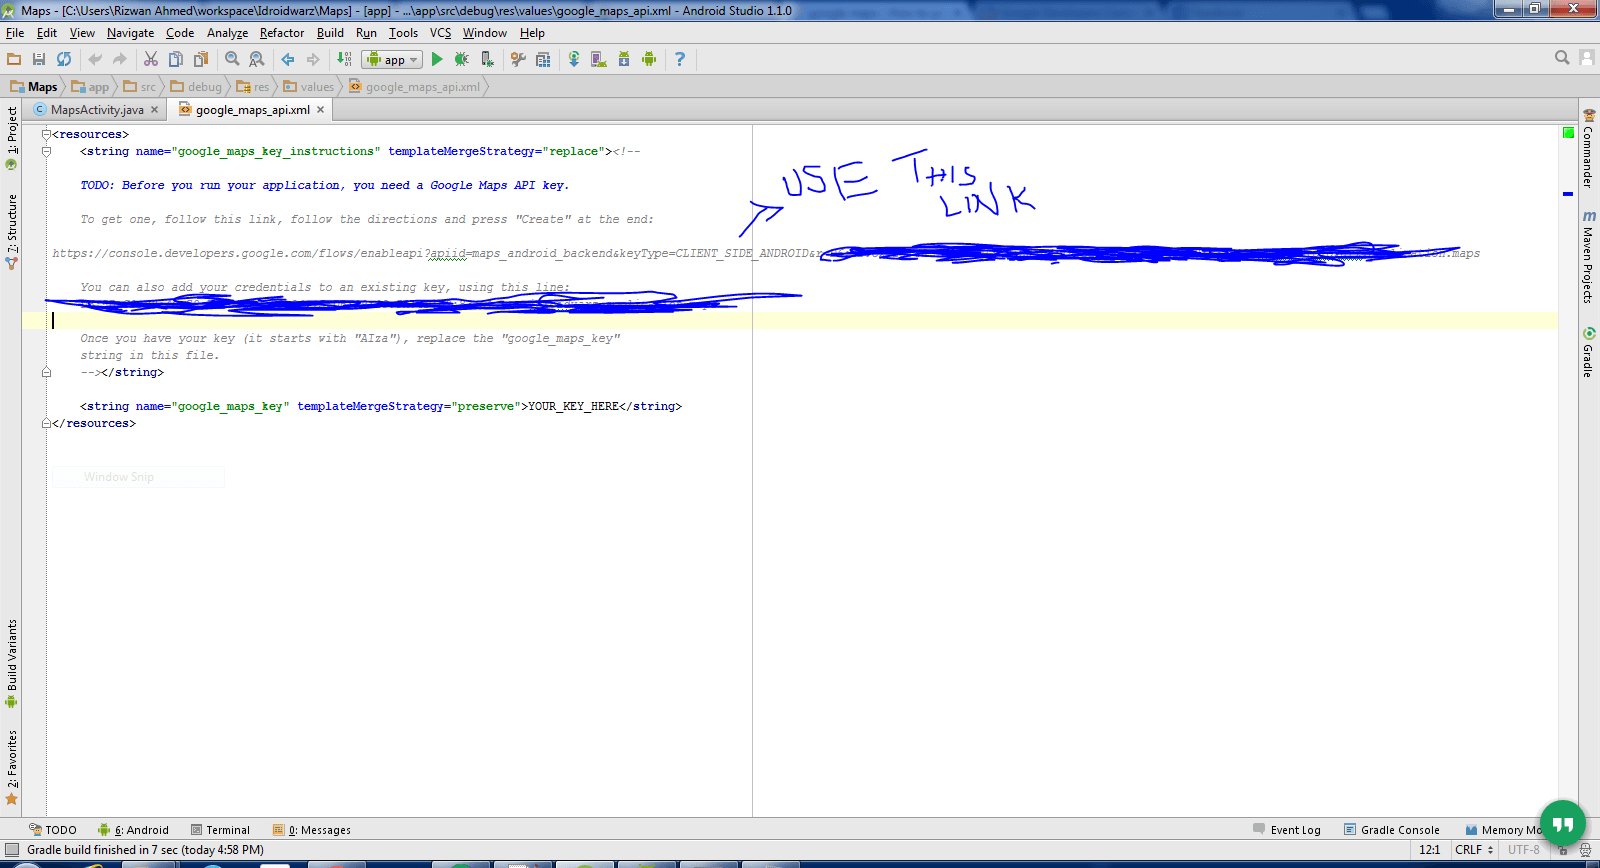Open Project Structure toolbar icon
The width and height of the screenshot is (1600, 868).
543,59
